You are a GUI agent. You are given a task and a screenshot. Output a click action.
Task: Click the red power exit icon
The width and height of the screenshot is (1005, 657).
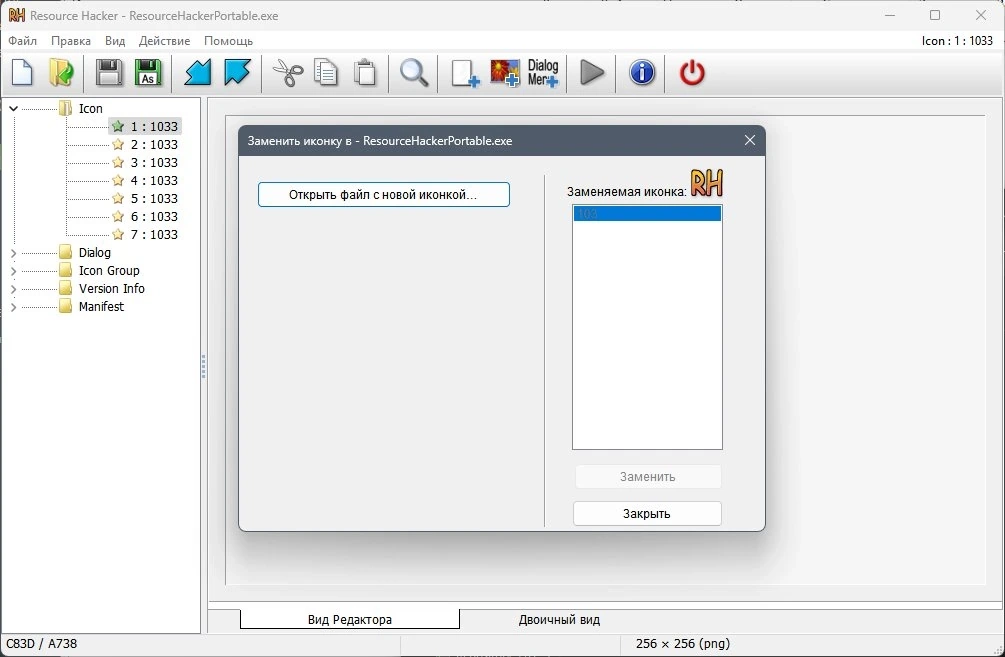tap(692, 72)
